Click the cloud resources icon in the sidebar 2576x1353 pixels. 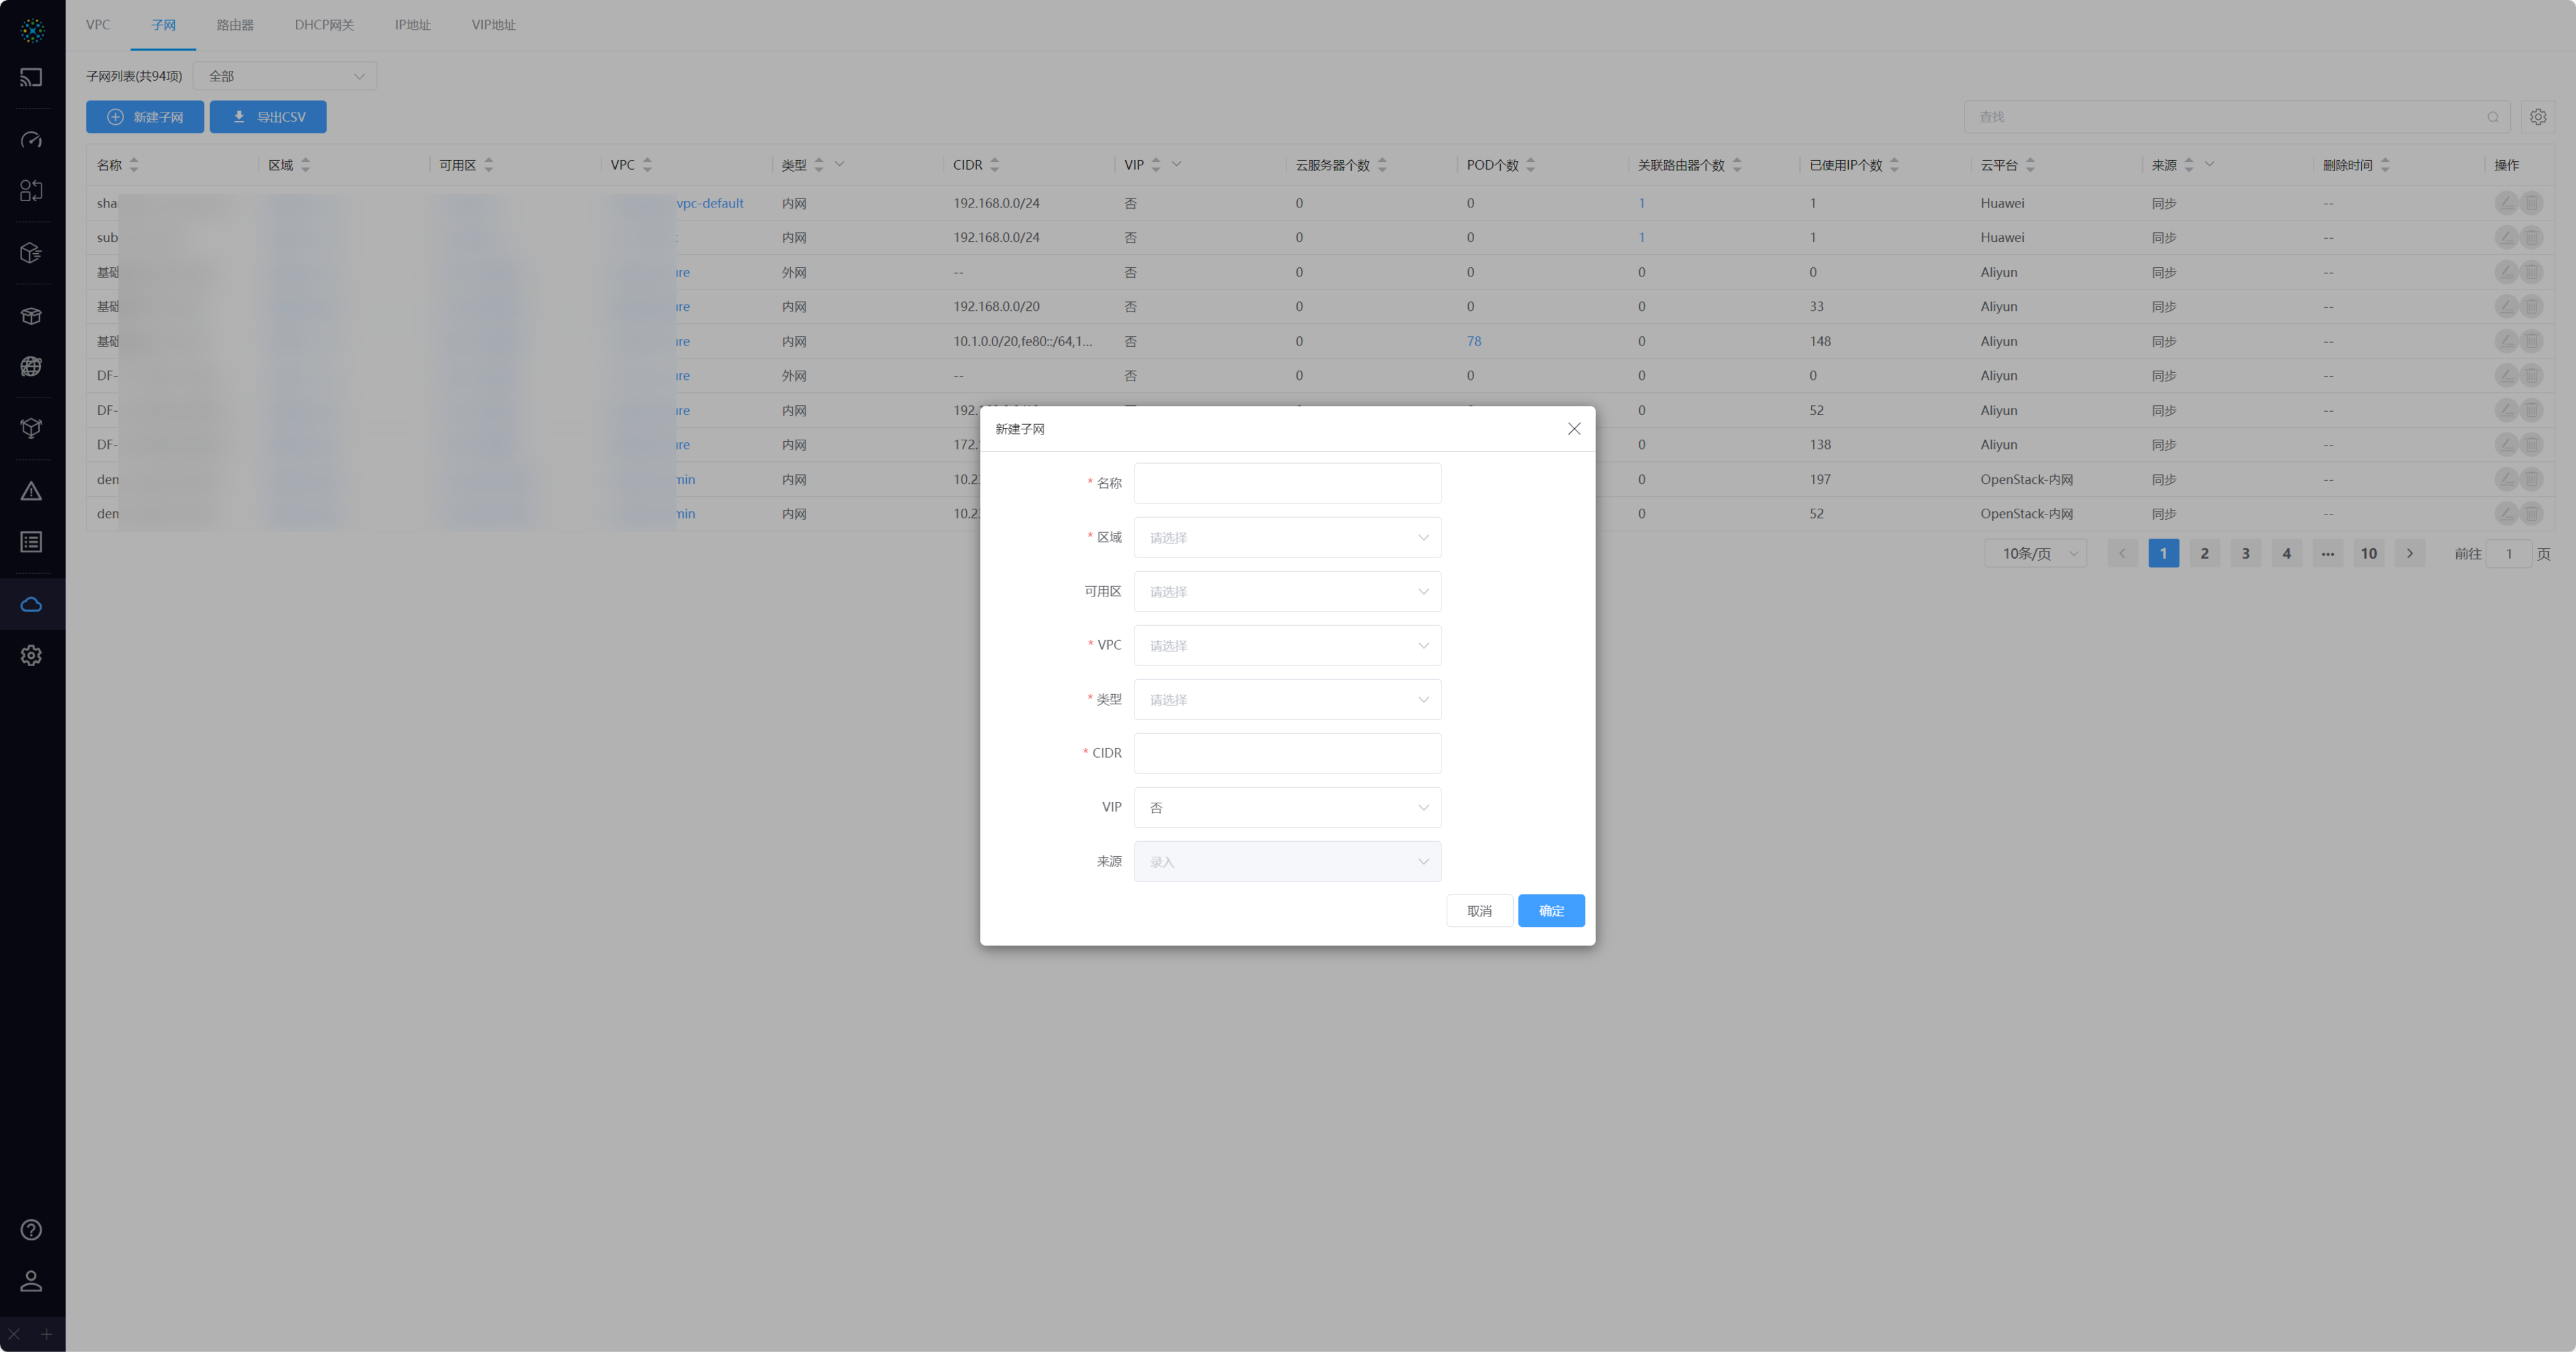31,604
